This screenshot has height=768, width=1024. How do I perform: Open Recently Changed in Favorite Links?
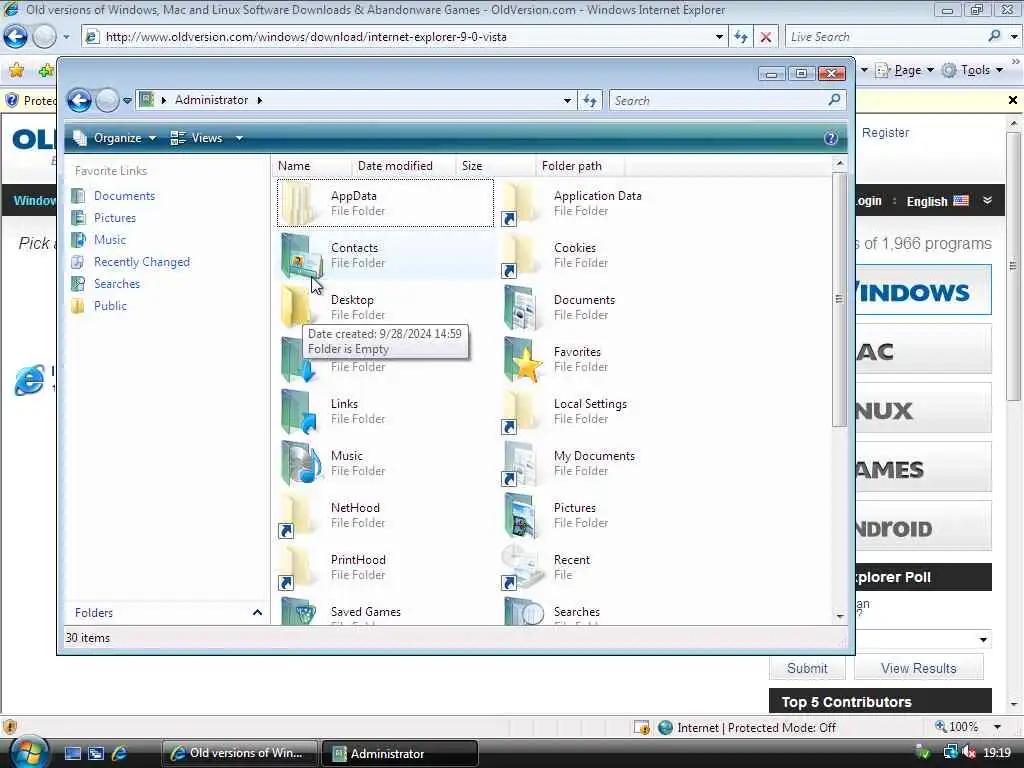(142, 262)
